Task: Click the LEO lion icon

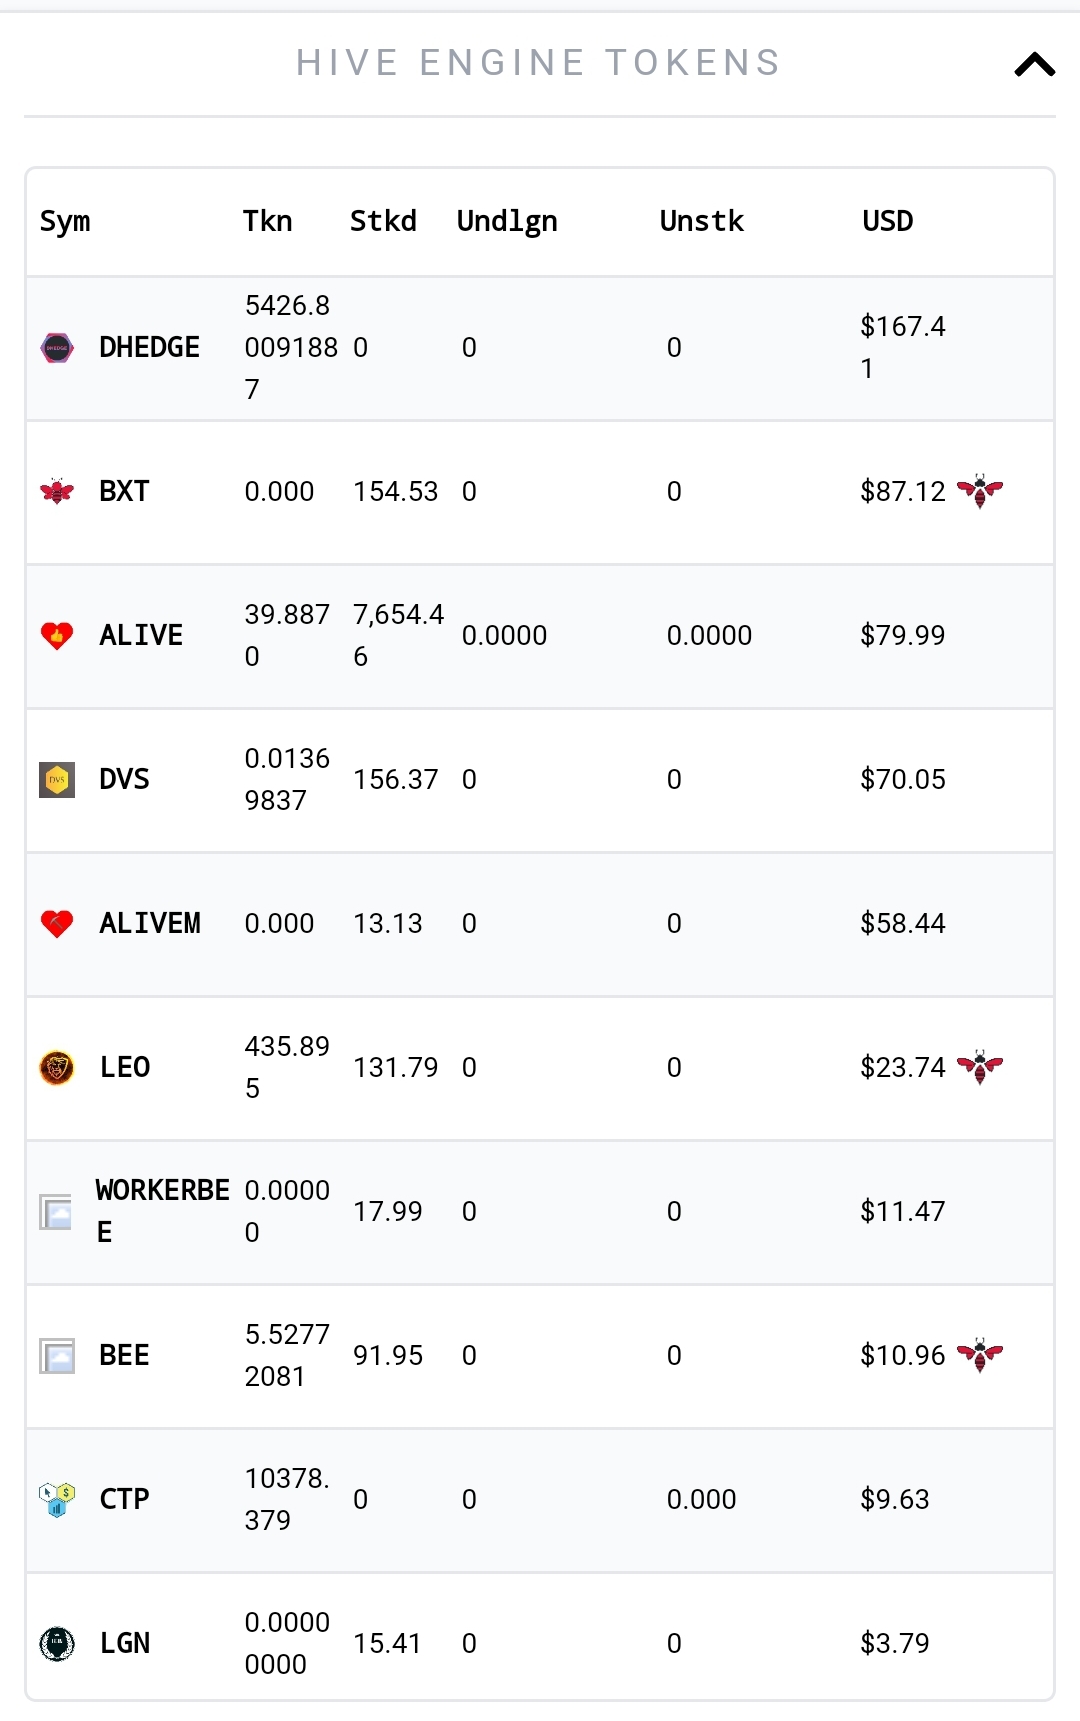Action: (x=57, y=1068)
